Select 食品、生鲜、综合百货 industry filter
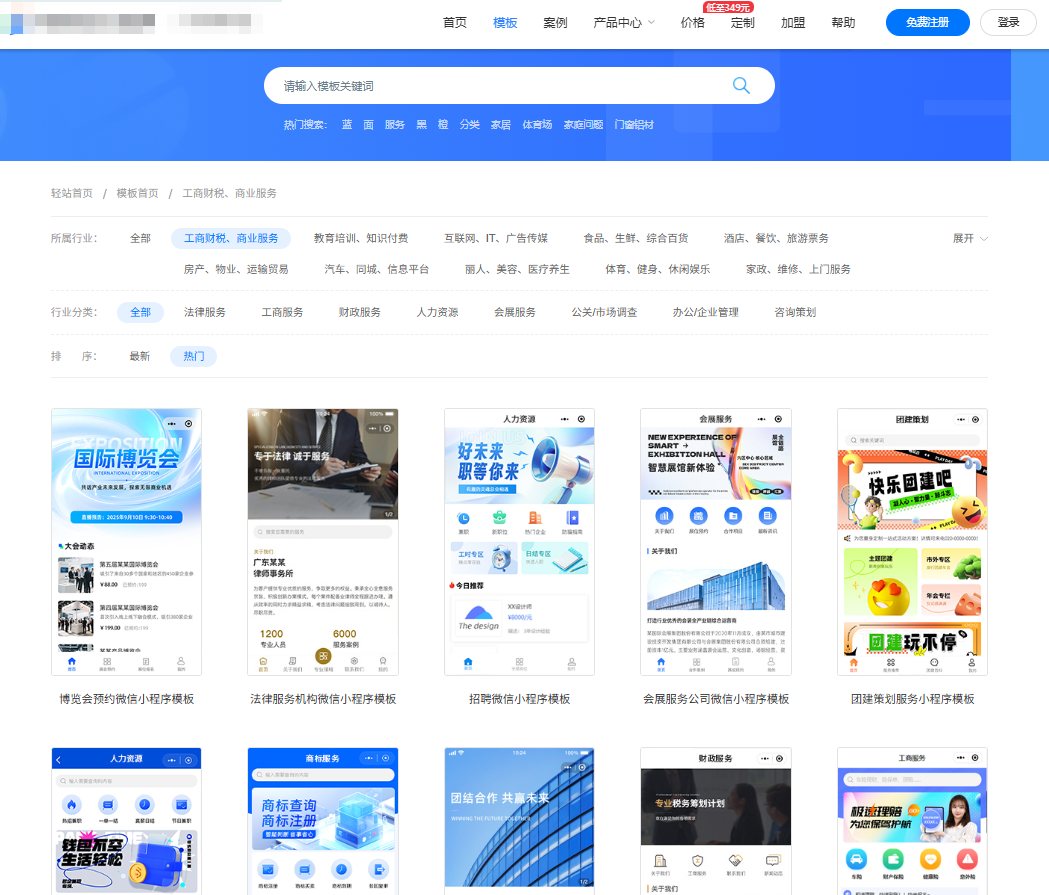The height and width of the screenshot is (895, 1049). pyautogui.click(x=636, y=238)
